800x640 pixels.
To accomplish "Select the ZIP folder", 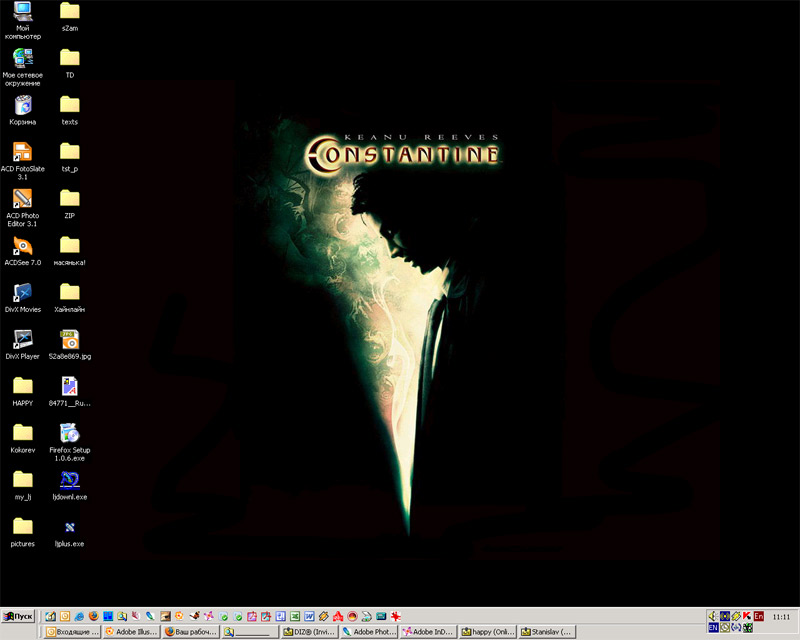I will tap(70, 204).
